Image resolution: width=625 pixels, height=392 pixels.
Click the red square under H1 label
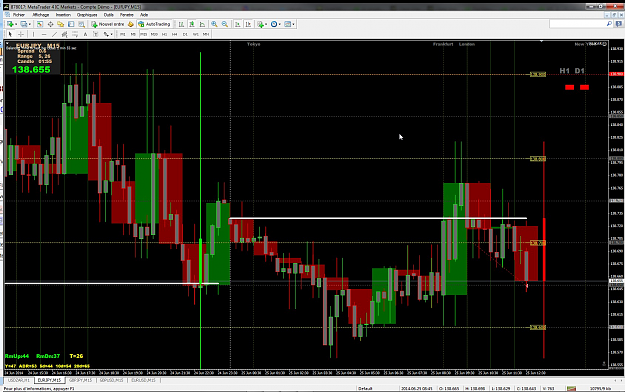(570, 87)
